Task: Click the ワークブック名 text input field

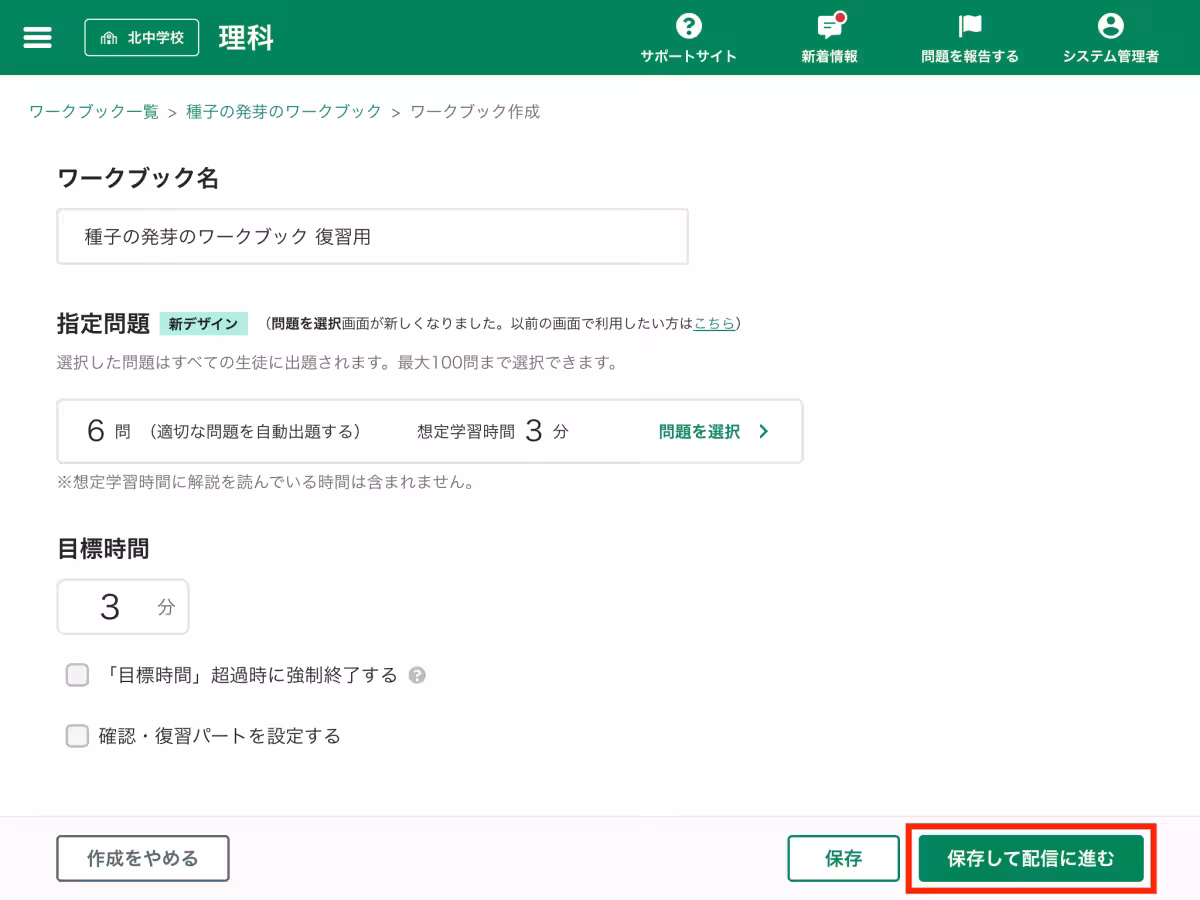Action: coord(372,236)
